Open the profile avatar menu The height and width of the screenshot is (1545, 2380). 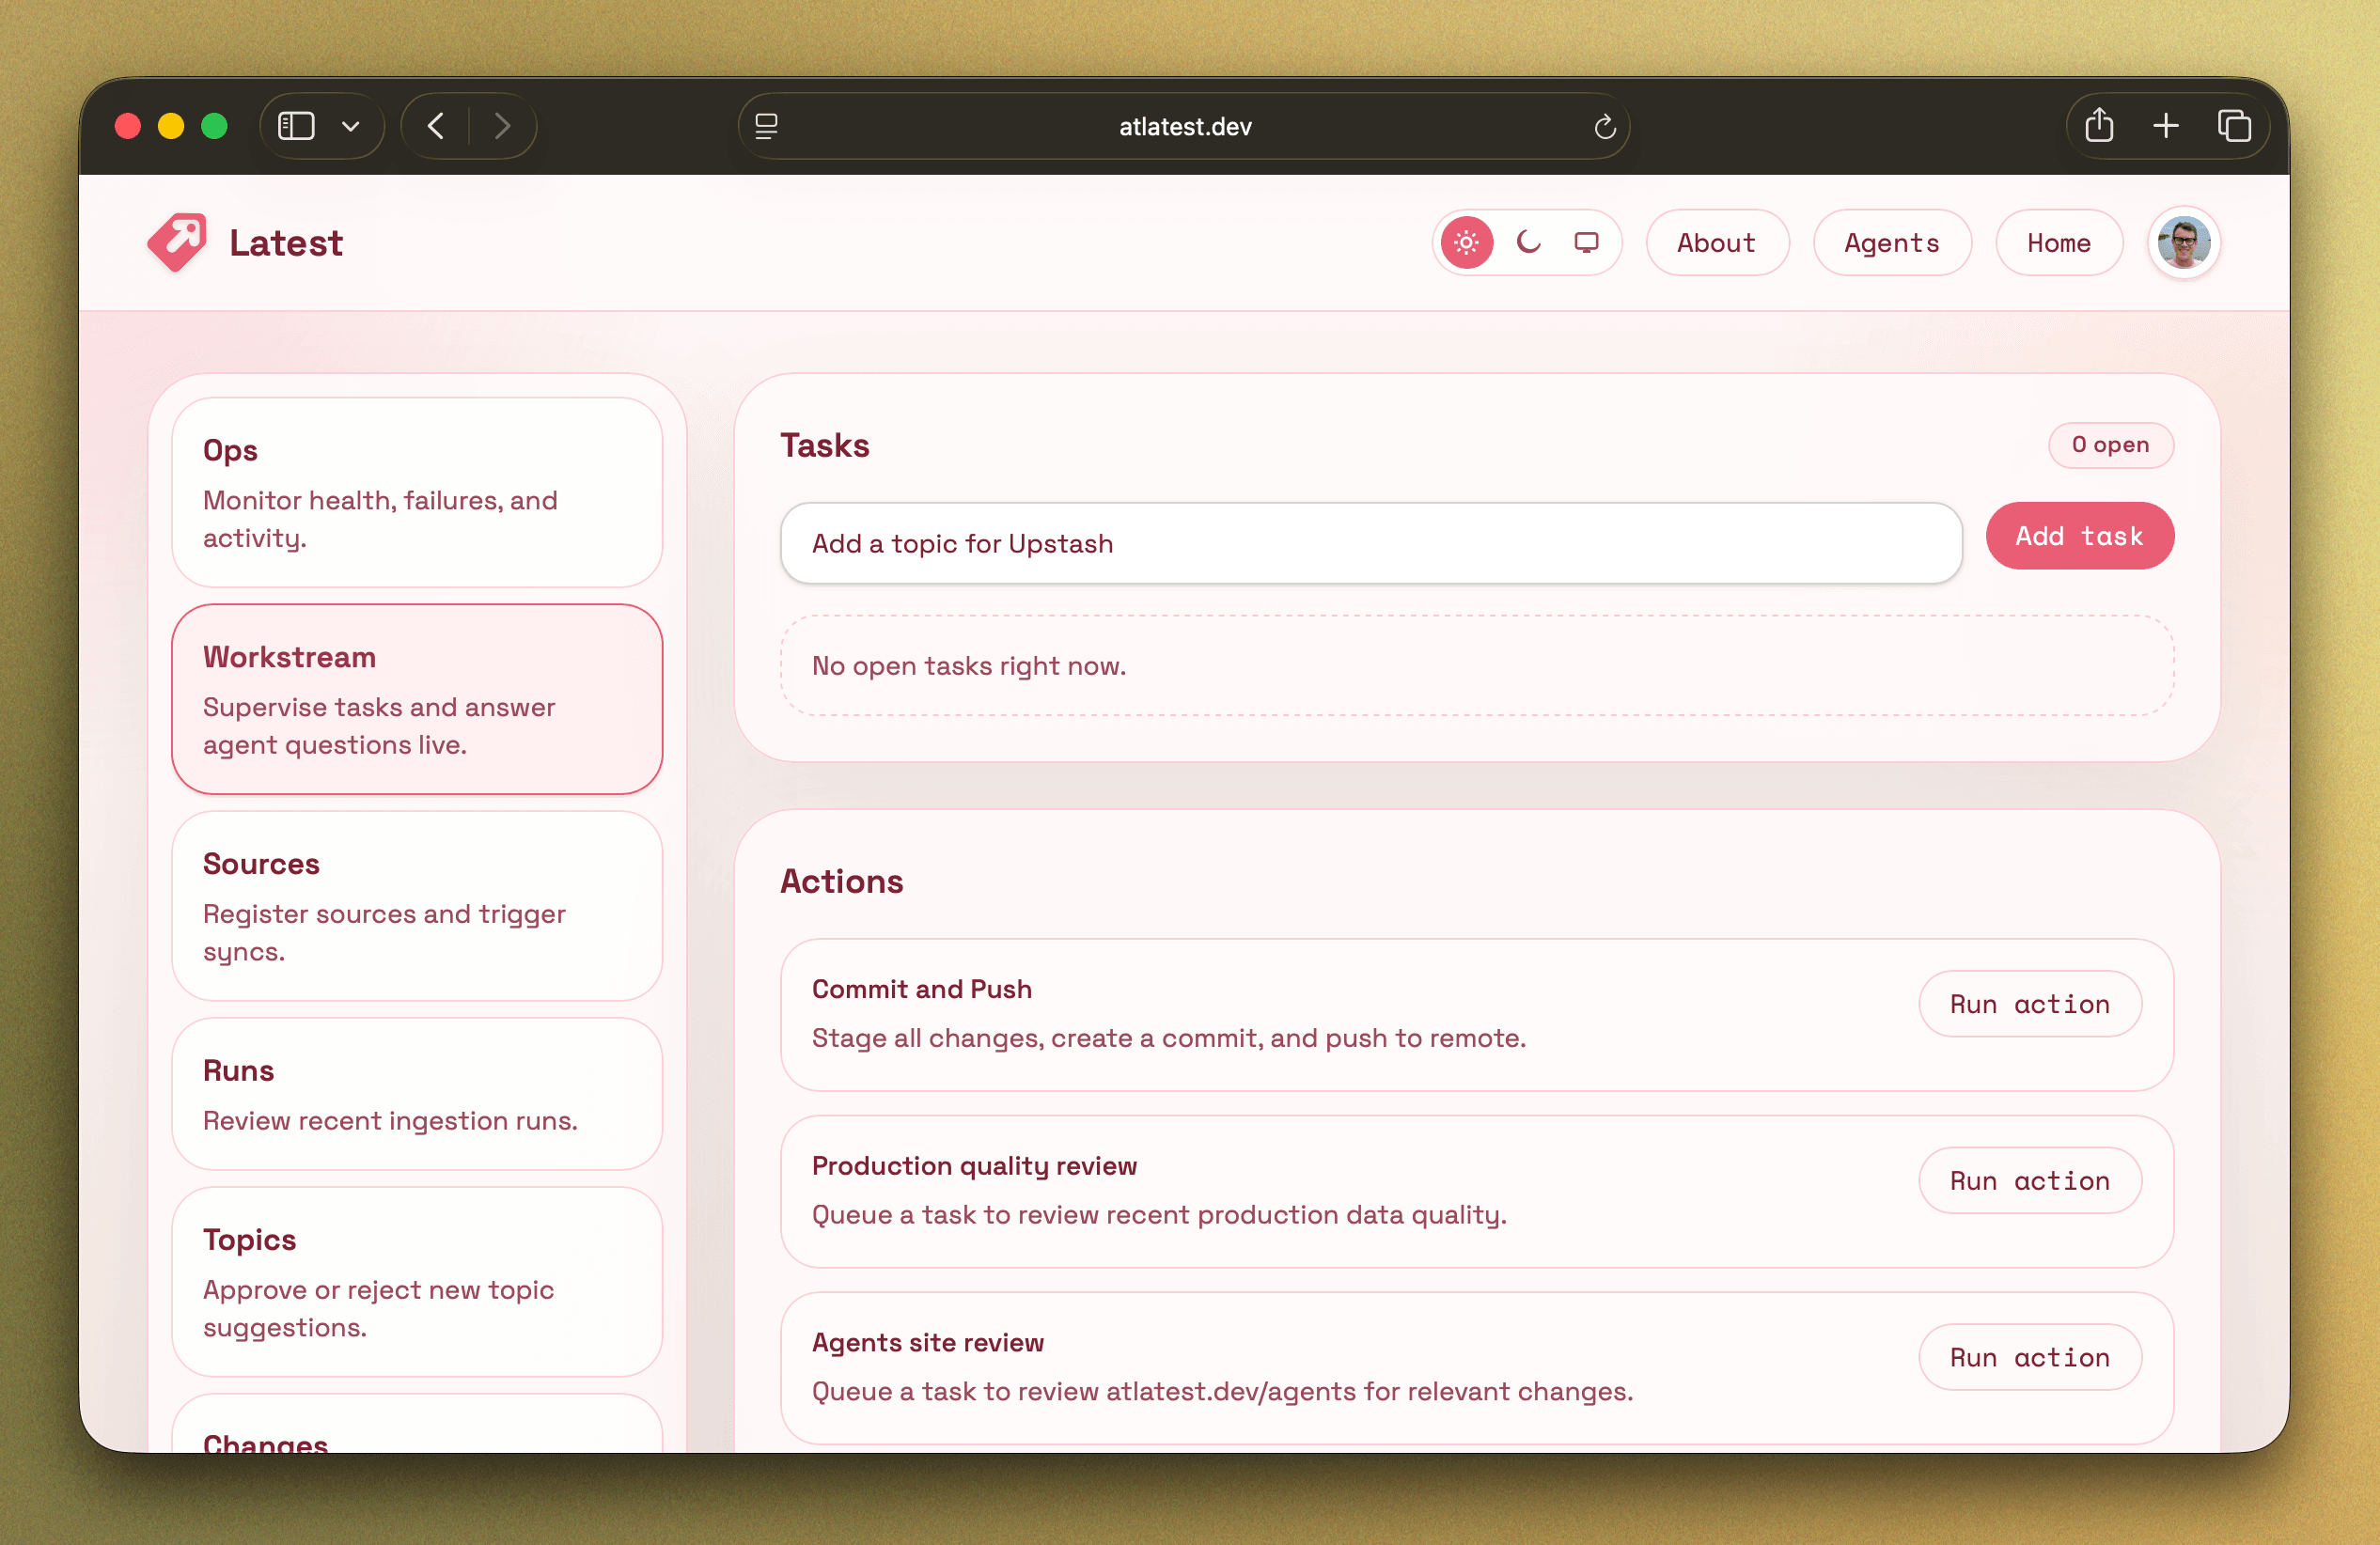(2184, 242)
